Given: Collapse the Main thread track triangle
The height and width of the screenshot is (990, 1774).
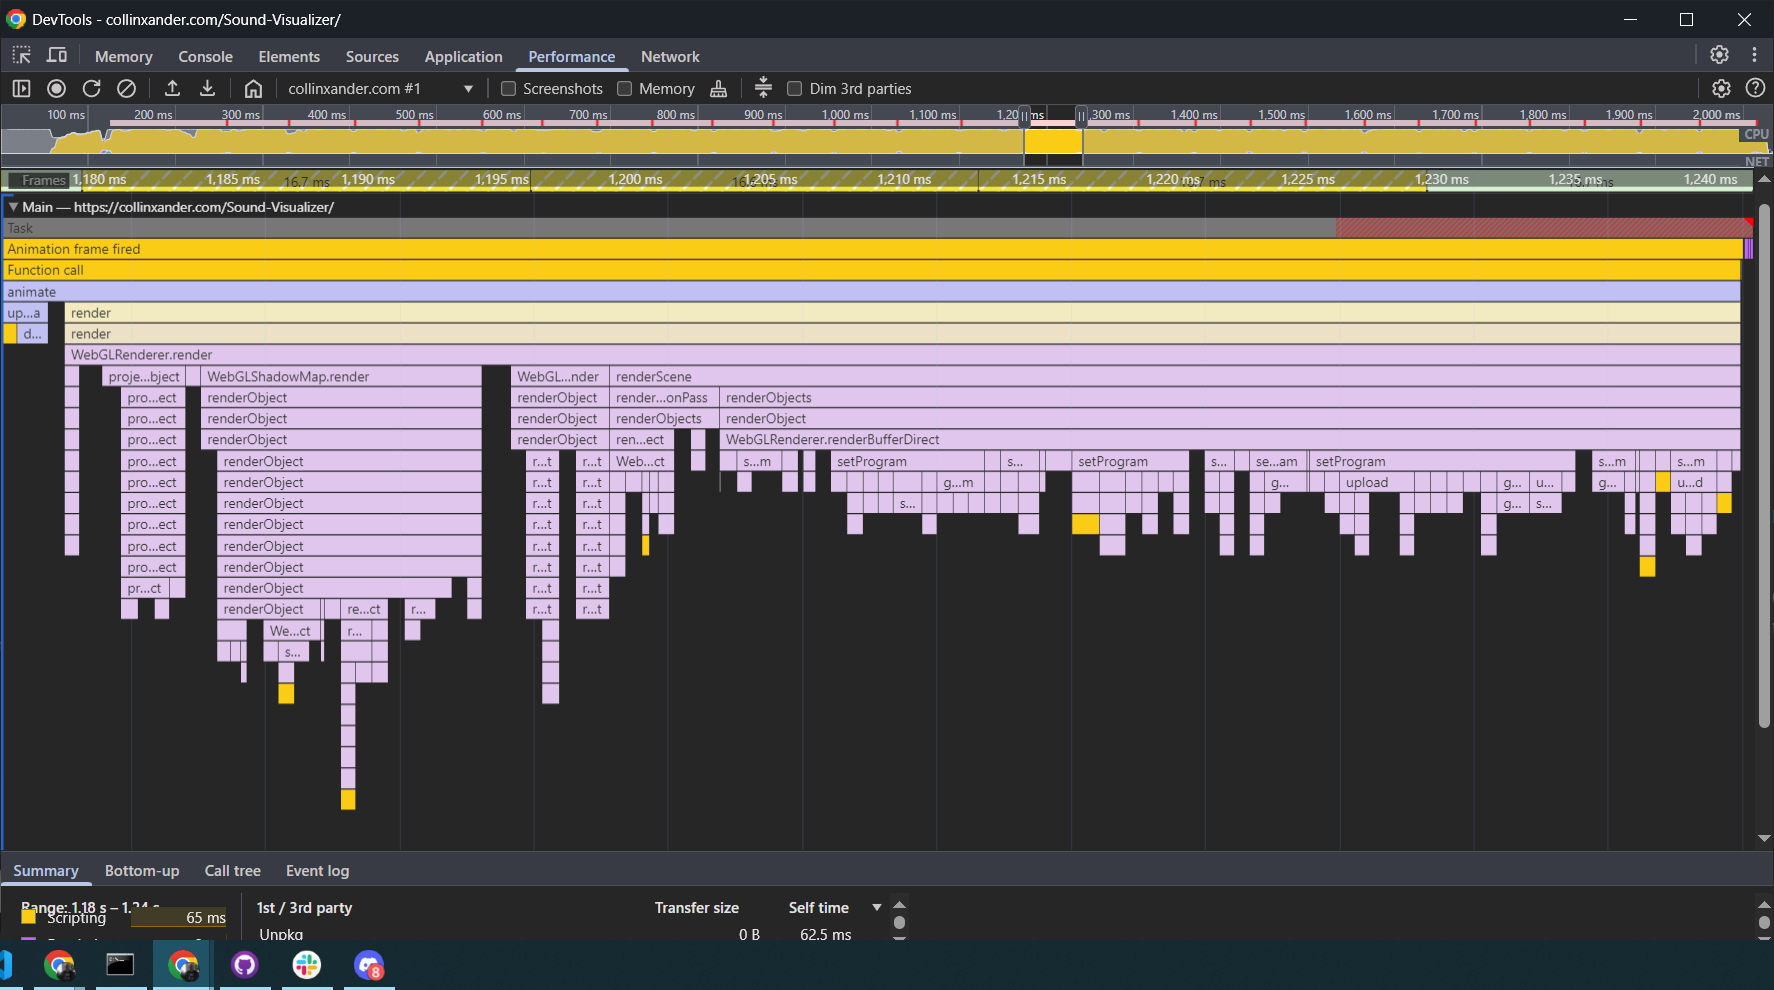Looking at the screenshot, I should click(13, 207).
